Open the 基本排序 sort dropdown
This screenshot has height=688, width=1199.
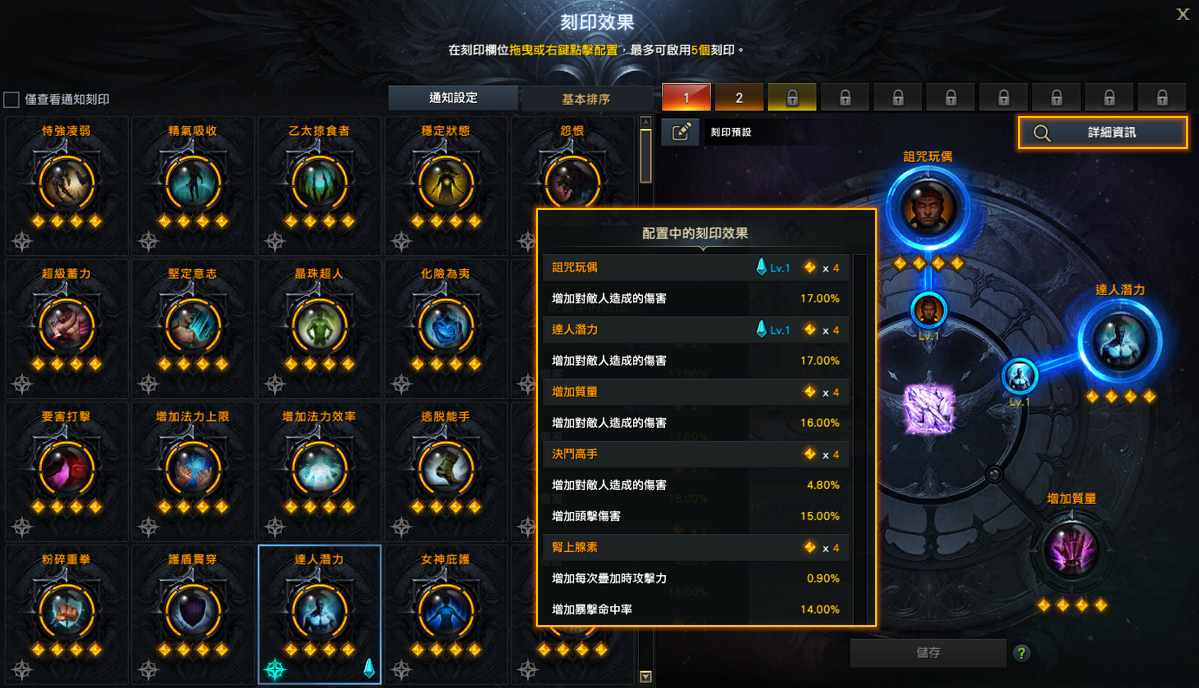(x=586, y=99)
